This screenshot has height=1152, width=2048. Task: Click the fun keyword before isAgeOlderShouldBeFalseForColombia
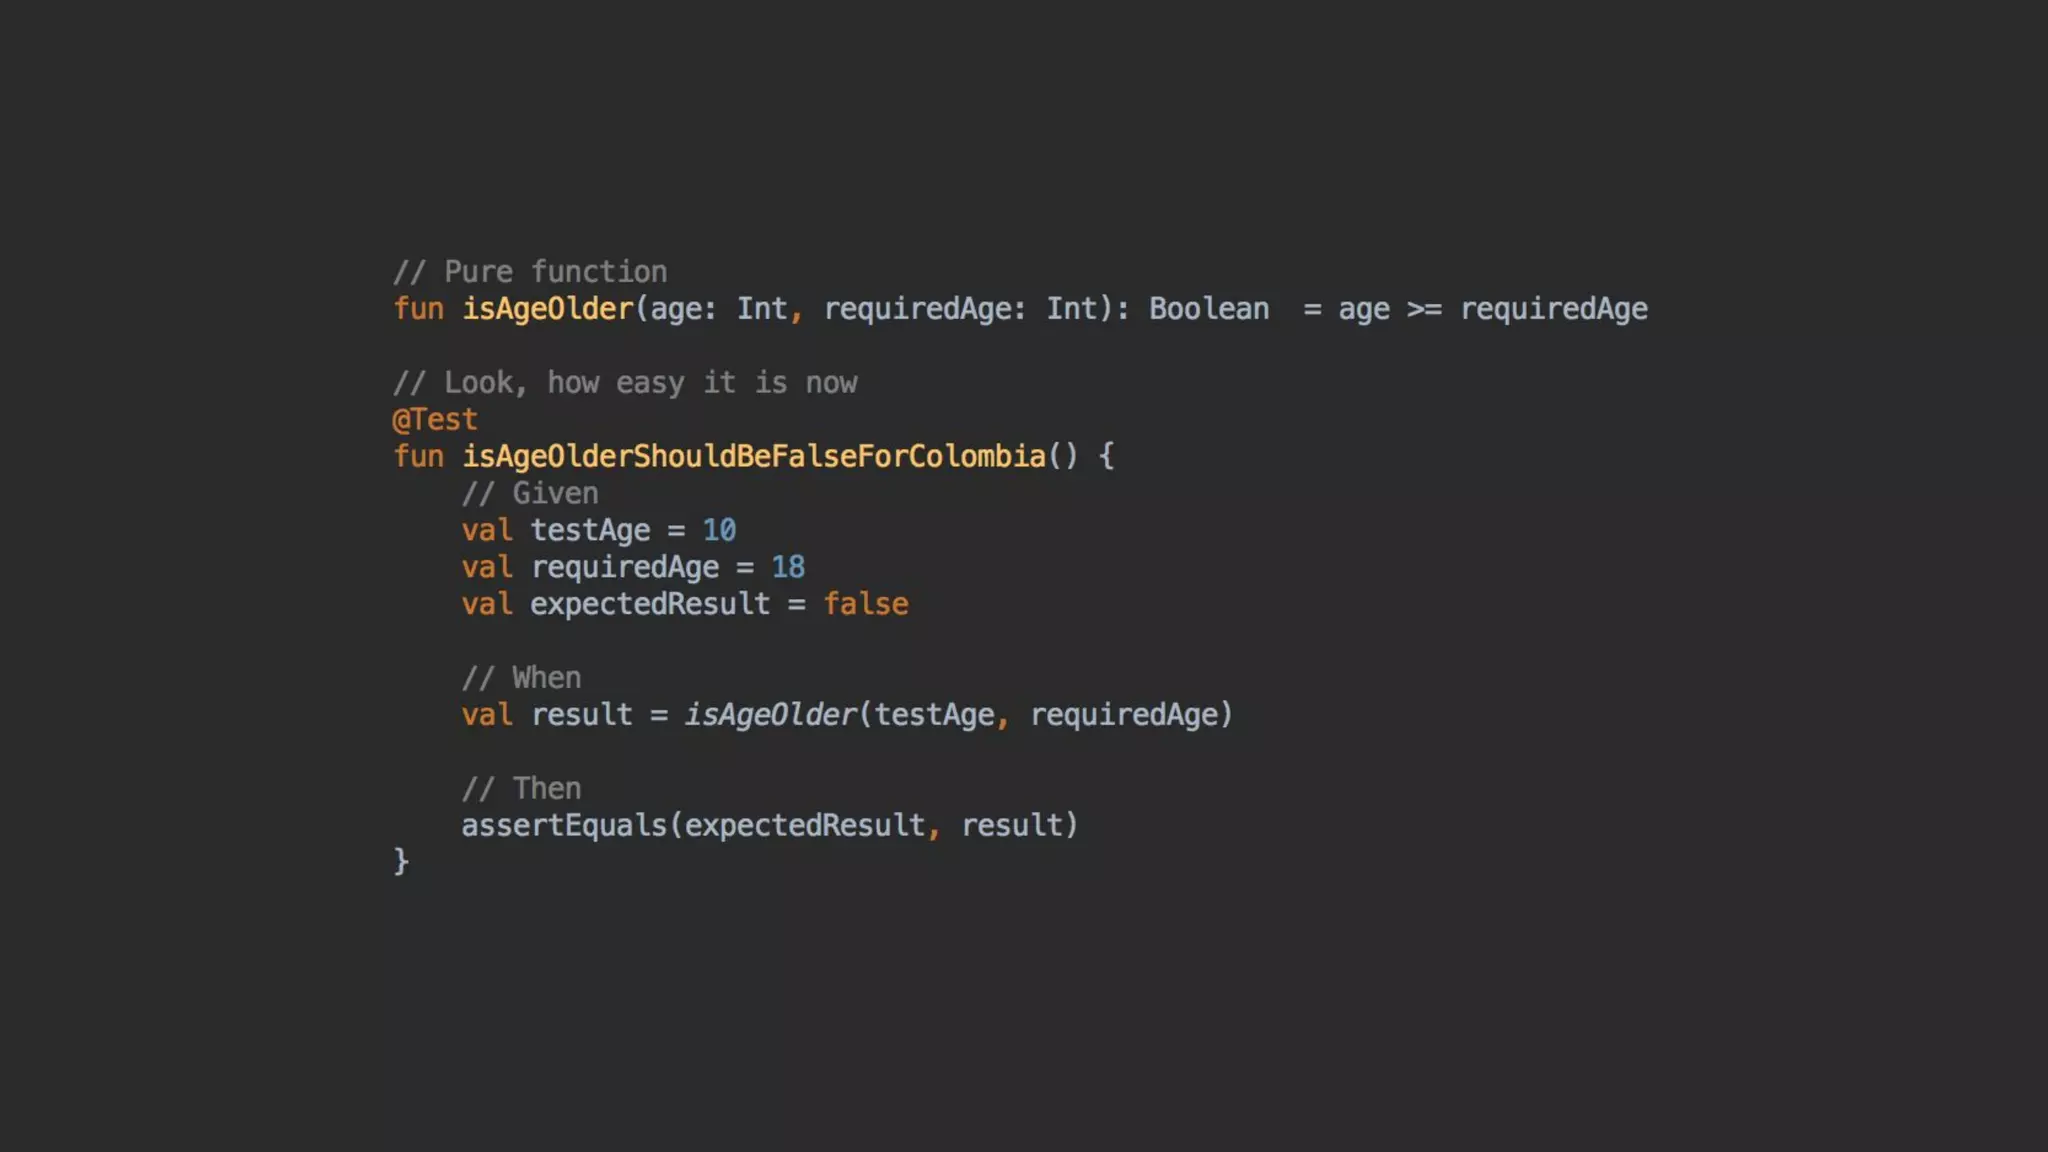point(418,457)
